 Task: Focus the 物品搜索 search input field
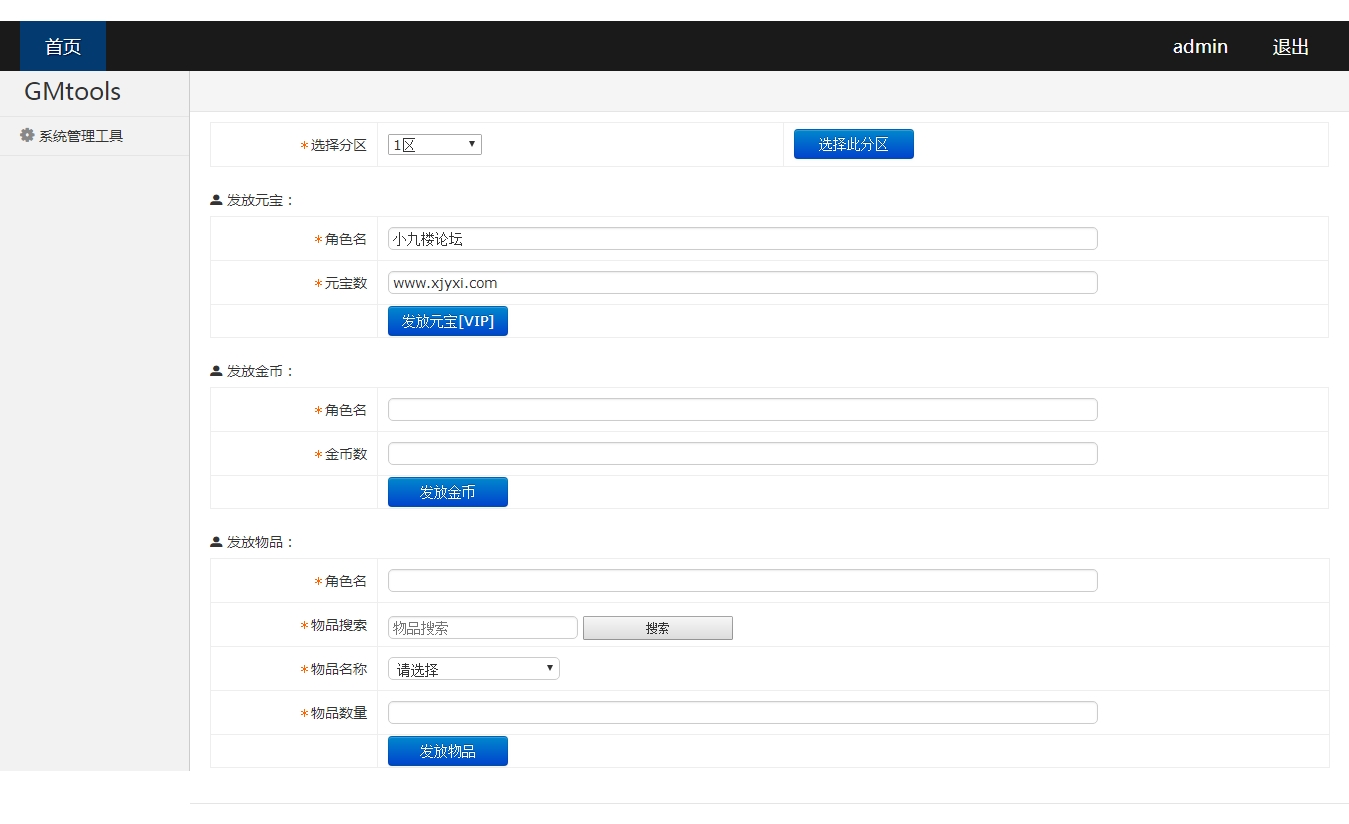pos(482,628)
